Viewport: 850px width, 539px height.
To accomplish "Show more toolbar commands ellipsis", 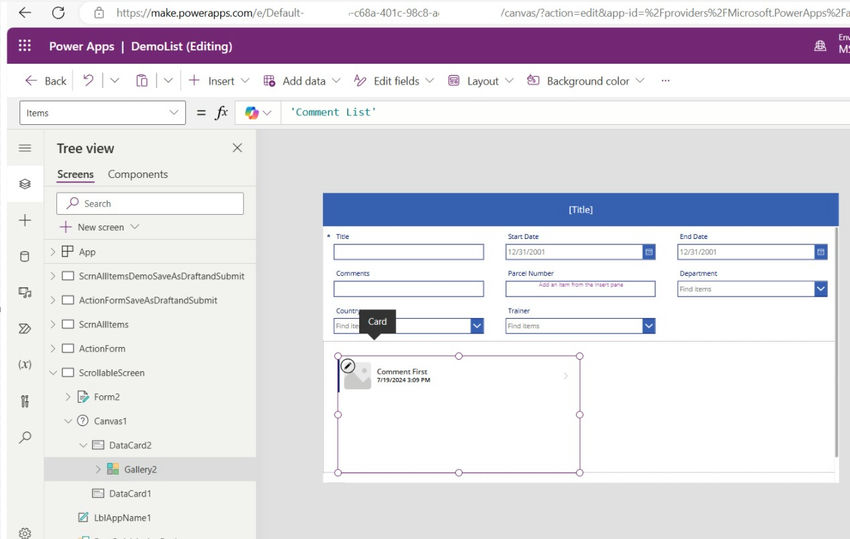I will (665, 81).
